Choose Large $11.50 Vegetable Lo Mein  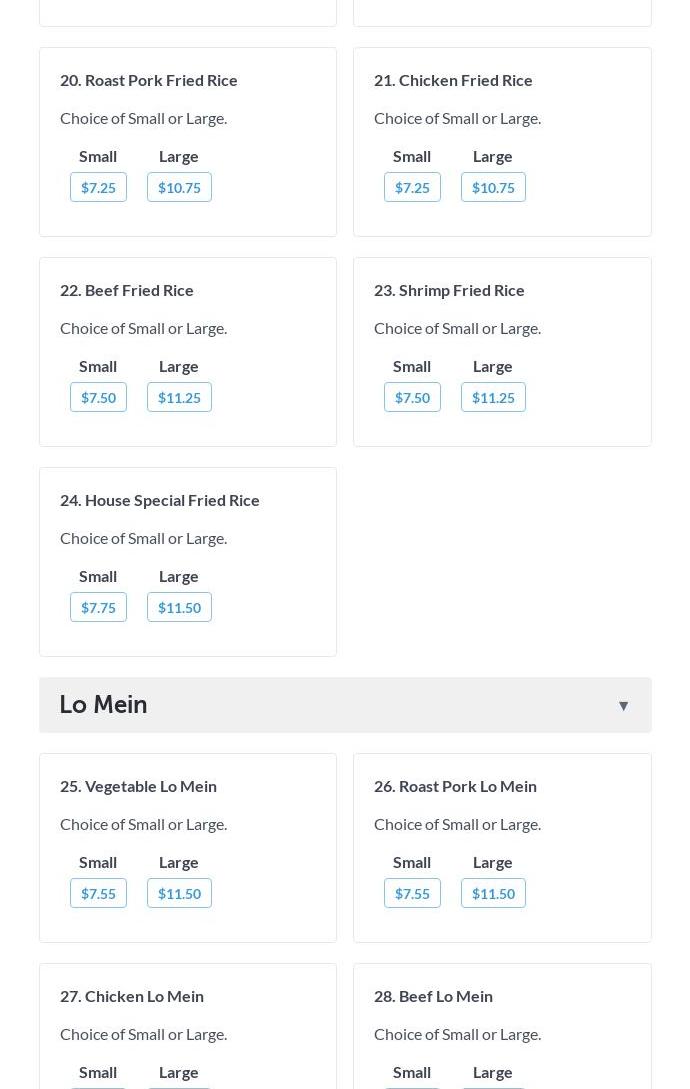coord(179,894)
